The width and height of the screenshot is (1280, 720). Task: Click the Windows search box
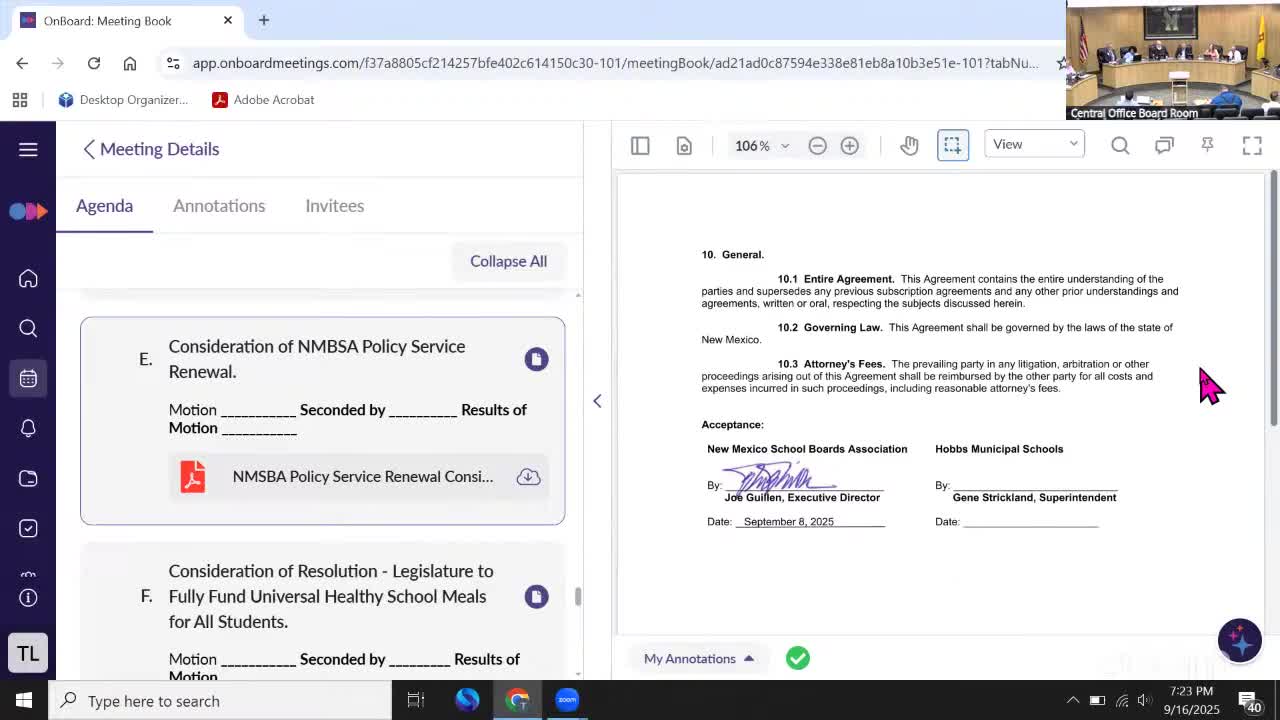(222, 701)
